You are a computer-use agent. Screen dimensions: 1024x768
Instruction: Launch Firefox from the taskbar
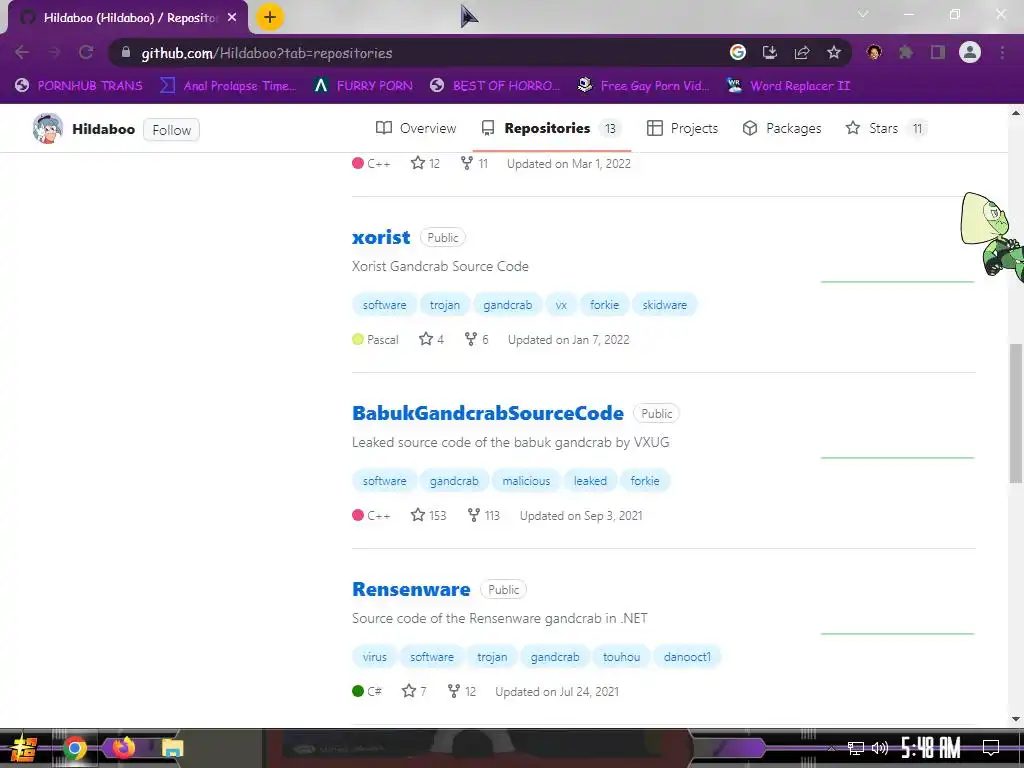click(123, 748)
